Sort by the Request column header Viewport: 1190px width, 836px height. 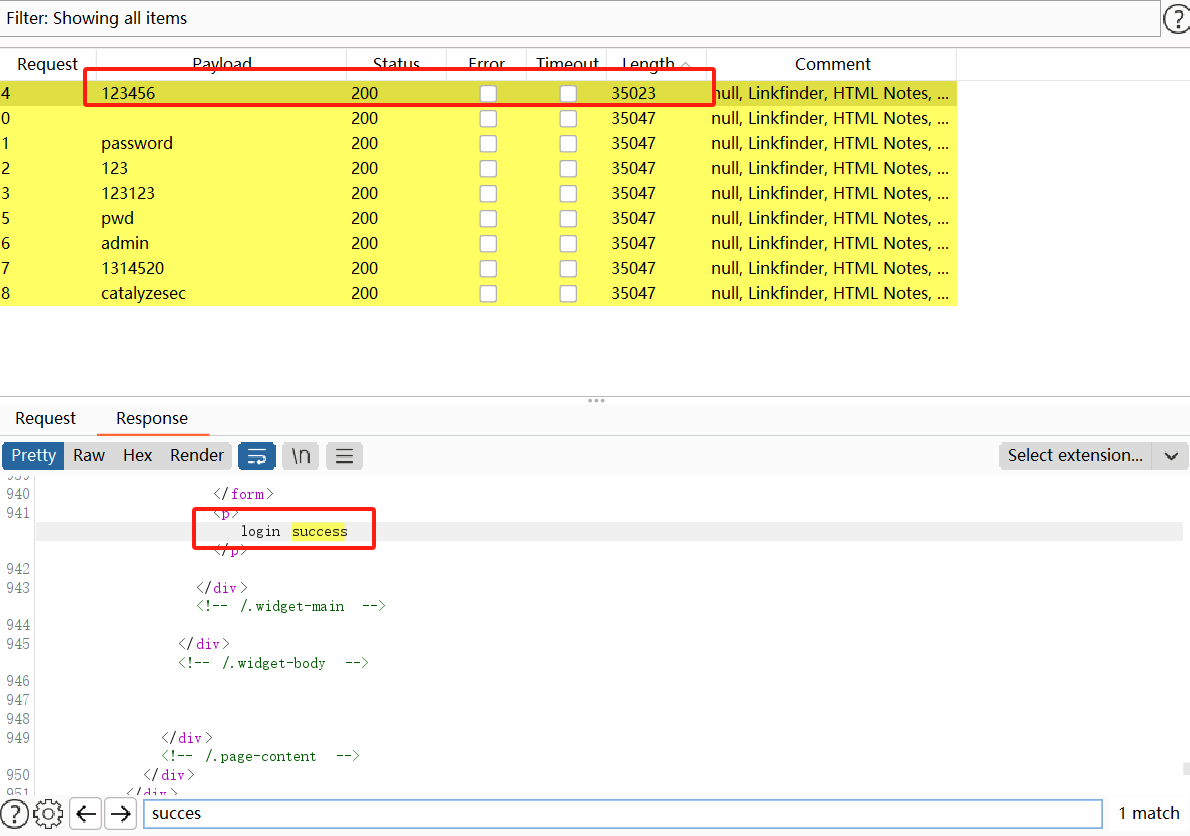pos(48,64)
